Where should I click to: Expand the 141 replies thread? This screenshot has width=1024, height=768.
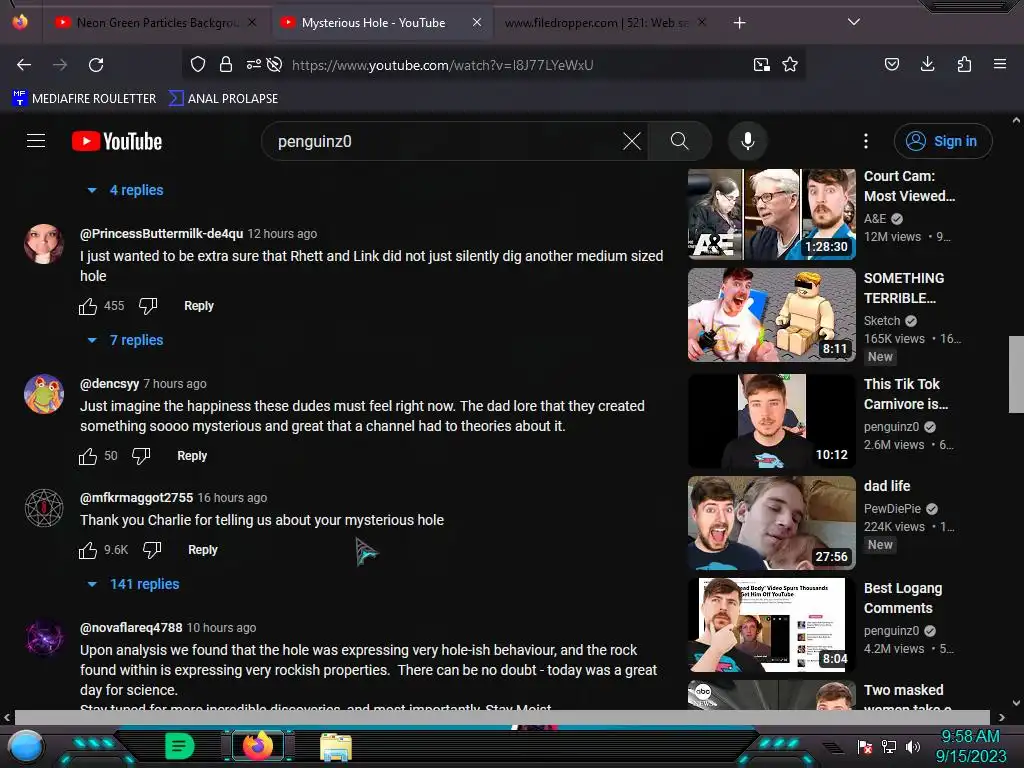133,584
